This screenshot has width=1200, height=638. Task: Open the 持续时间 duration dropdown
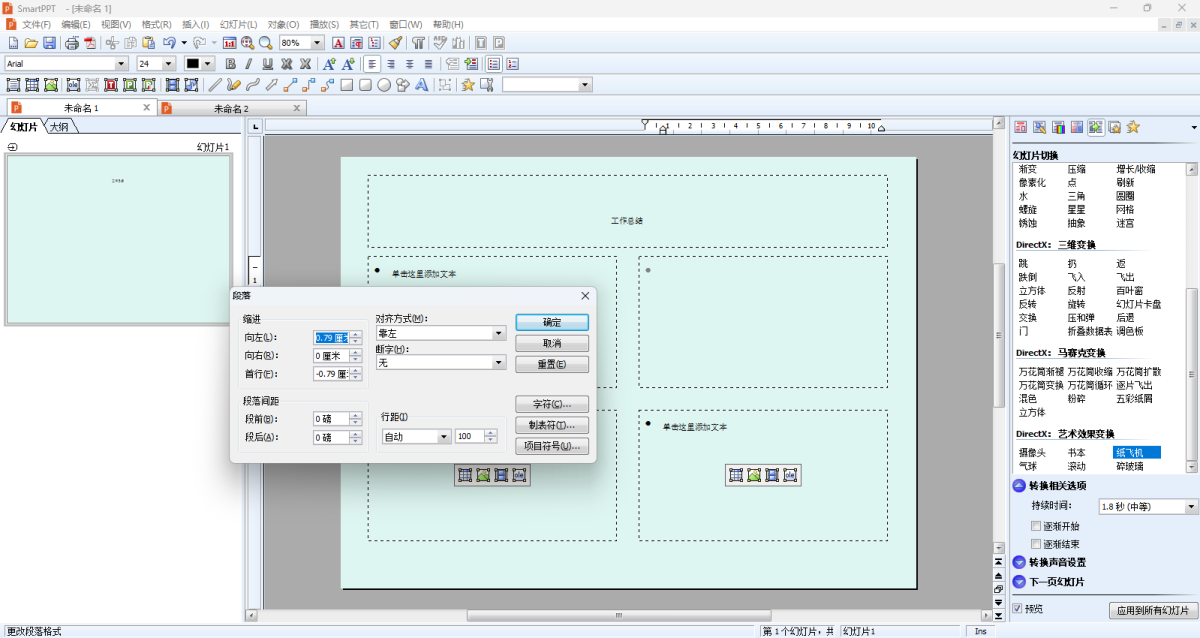pyautogui.click(x=1146, y=506)
